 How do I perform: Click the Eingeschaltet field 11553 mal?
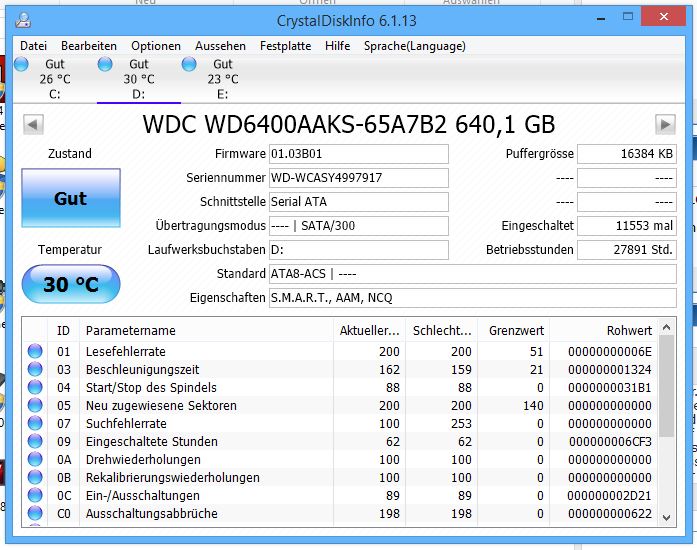coord(627,226)
